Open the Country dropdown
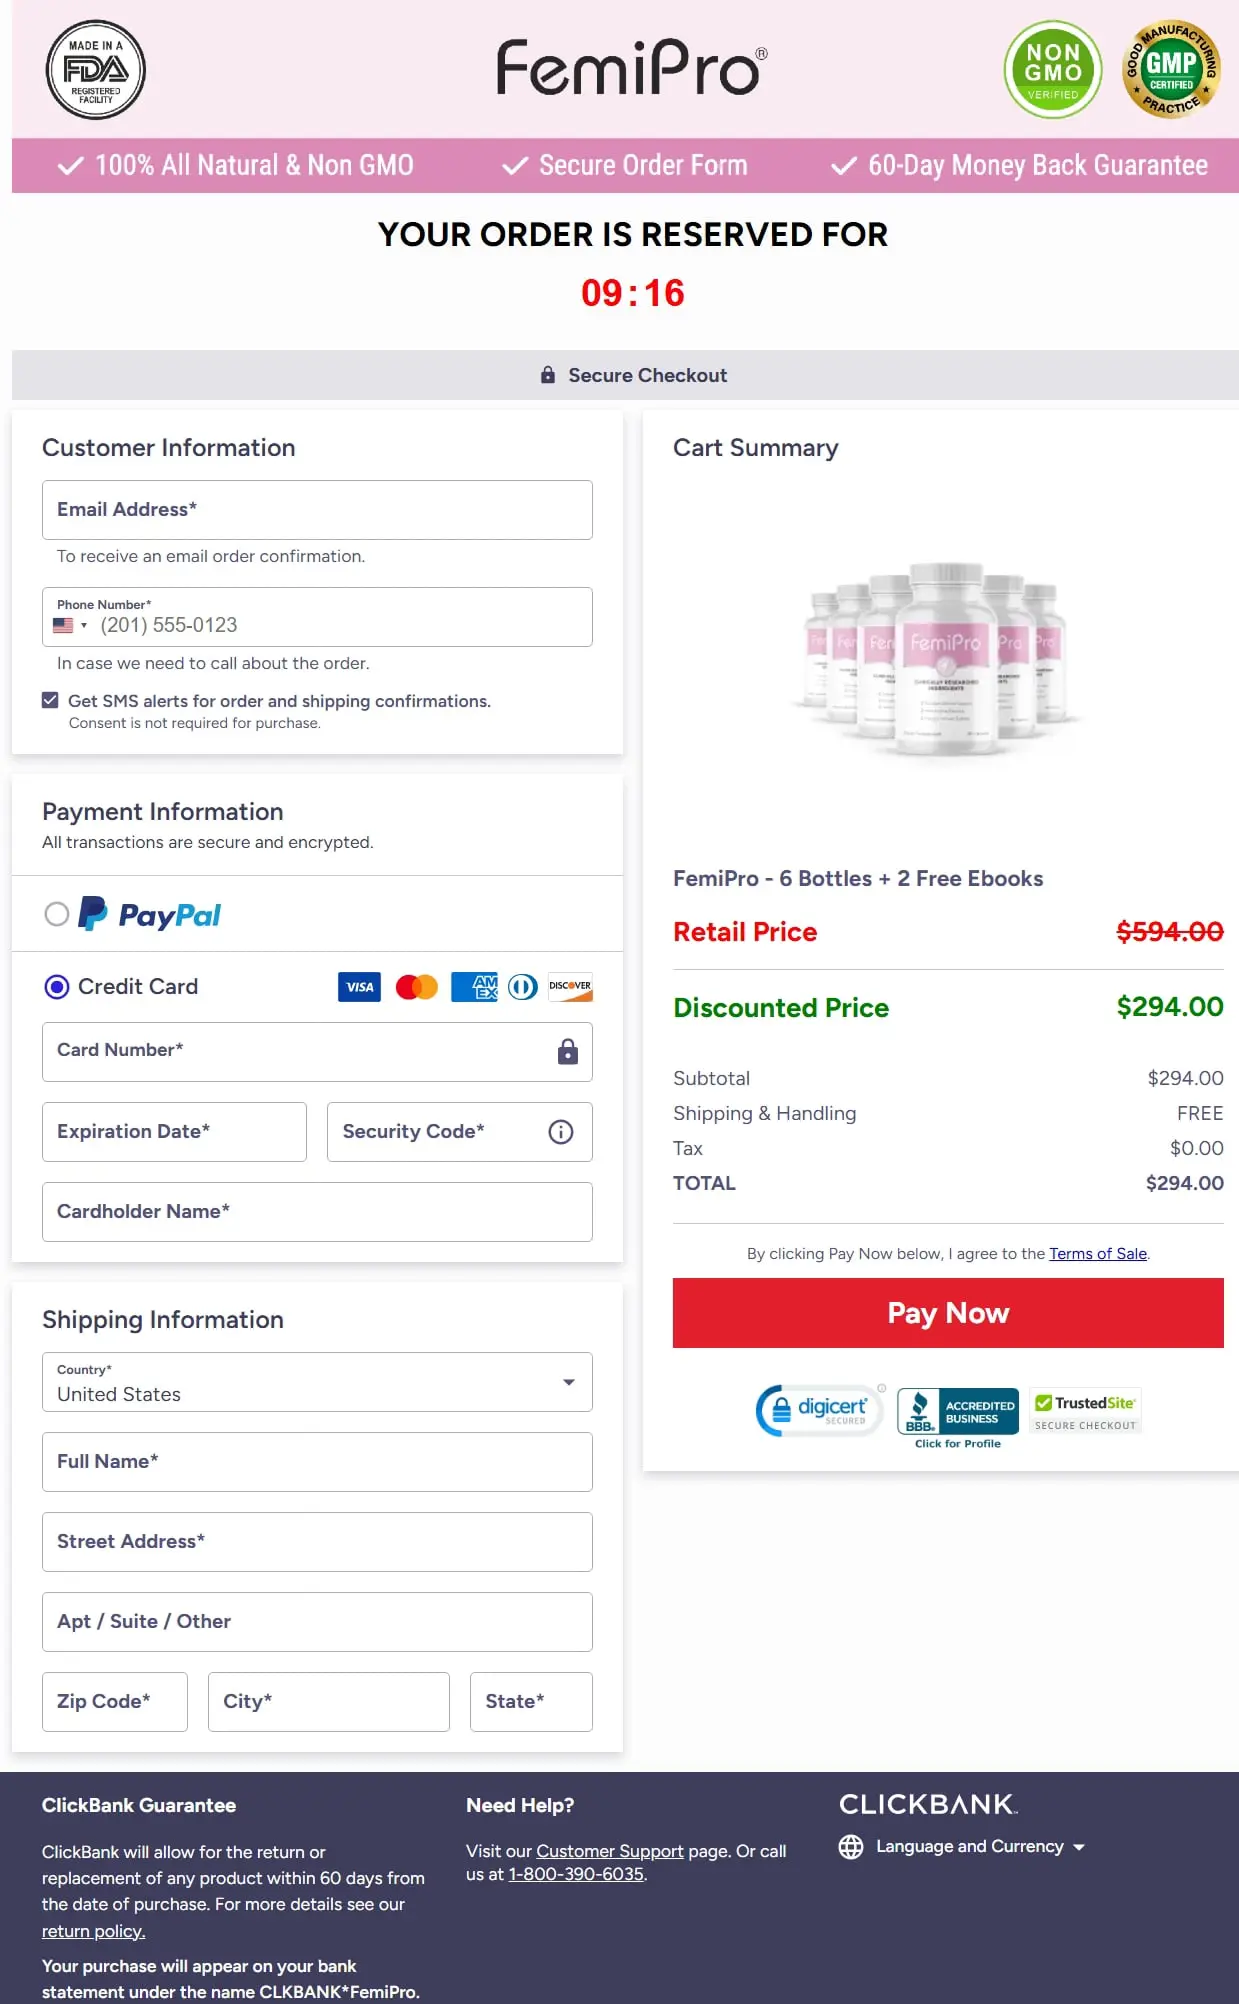 (x=570, y=1382)
